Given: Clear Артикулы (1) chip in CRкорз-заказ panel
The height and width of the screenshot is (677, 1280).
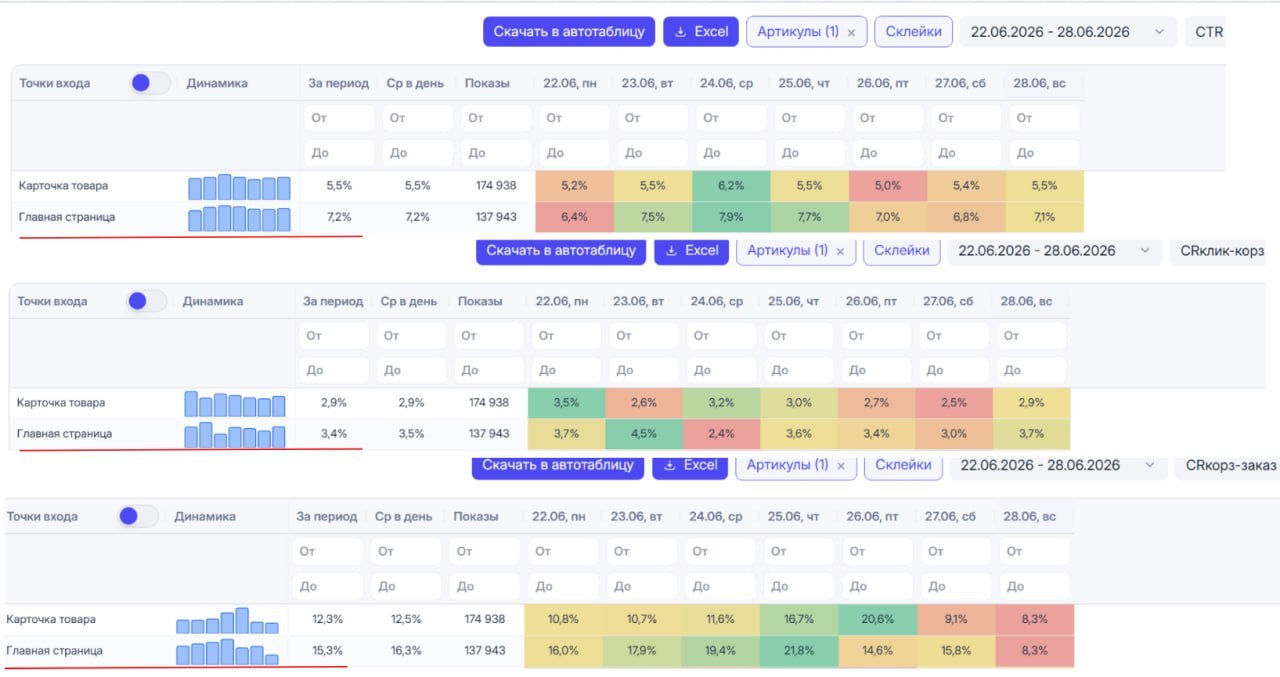Looking at the screenshot, I should coord(840,465).
